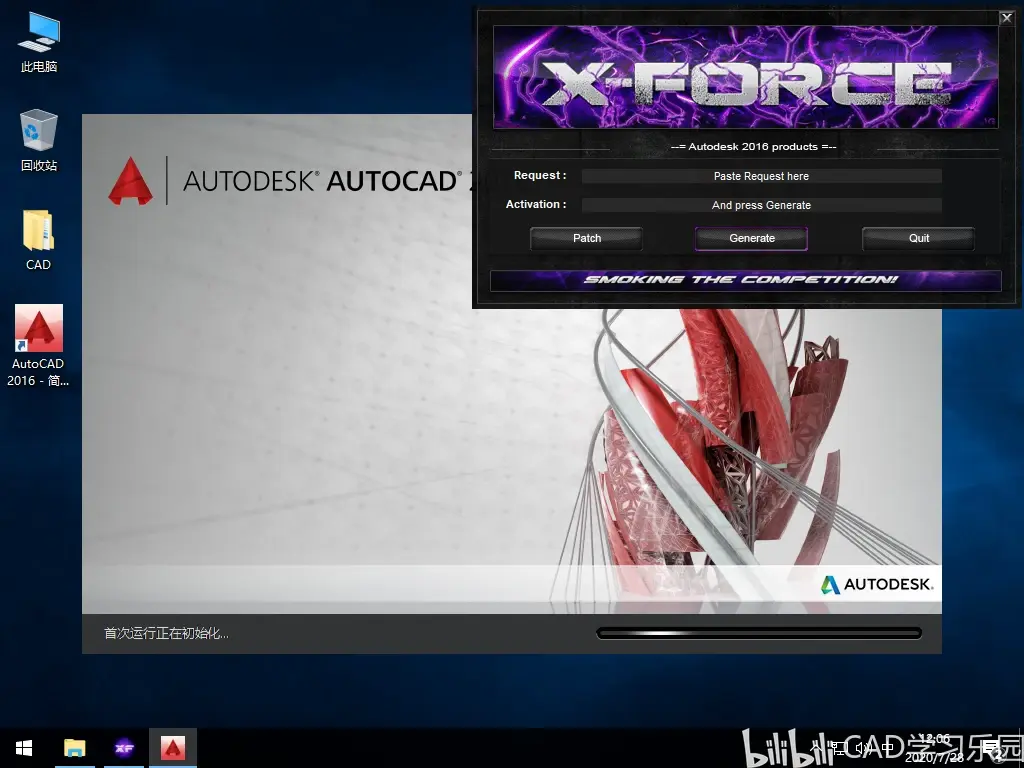The width and height of the screenshot is (1024, 768).
Task: Click the AutoCAD splash loading progress bar
Action: tap(759, 633)
